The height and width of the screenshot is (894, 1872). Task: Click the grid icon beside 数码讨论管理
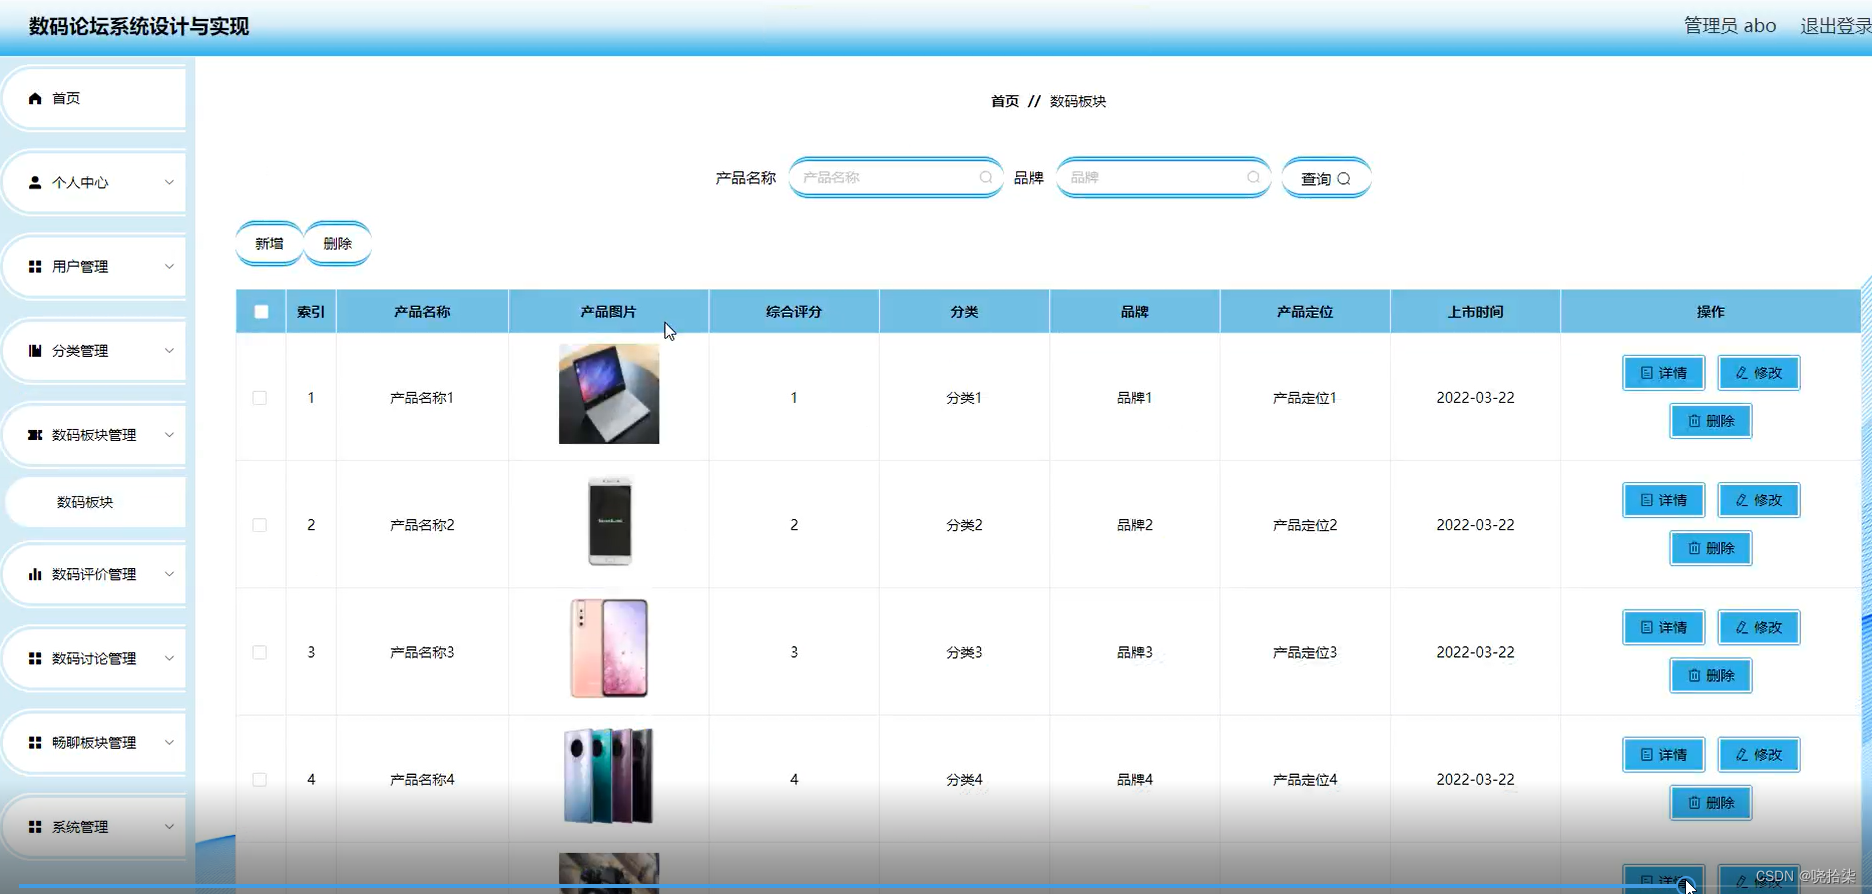click(35, 658)
